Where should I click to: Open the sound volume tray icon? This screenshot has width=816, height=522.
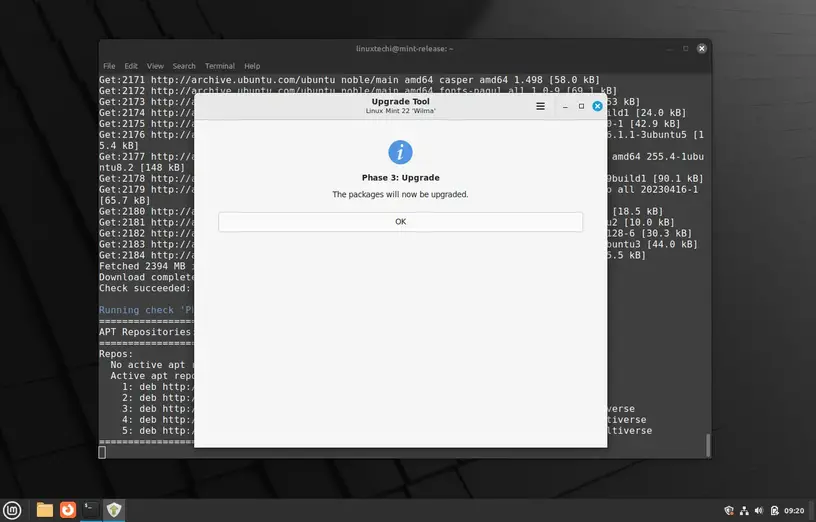click(x=759, y=511)
